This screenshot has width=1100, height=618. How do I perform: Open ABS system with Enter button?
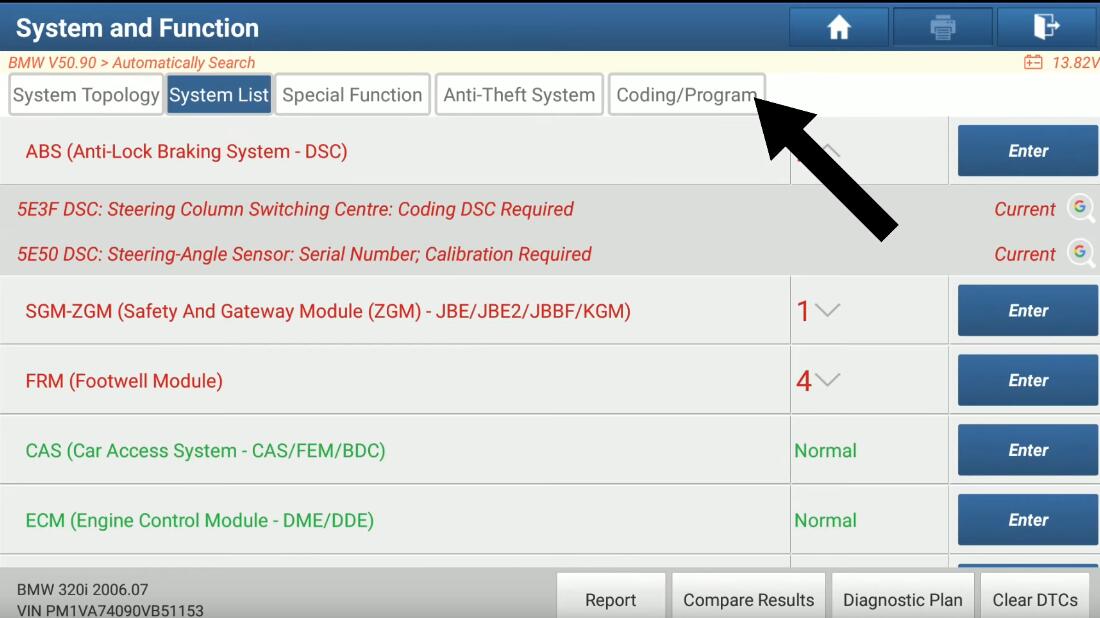(x=1028, y=151)
